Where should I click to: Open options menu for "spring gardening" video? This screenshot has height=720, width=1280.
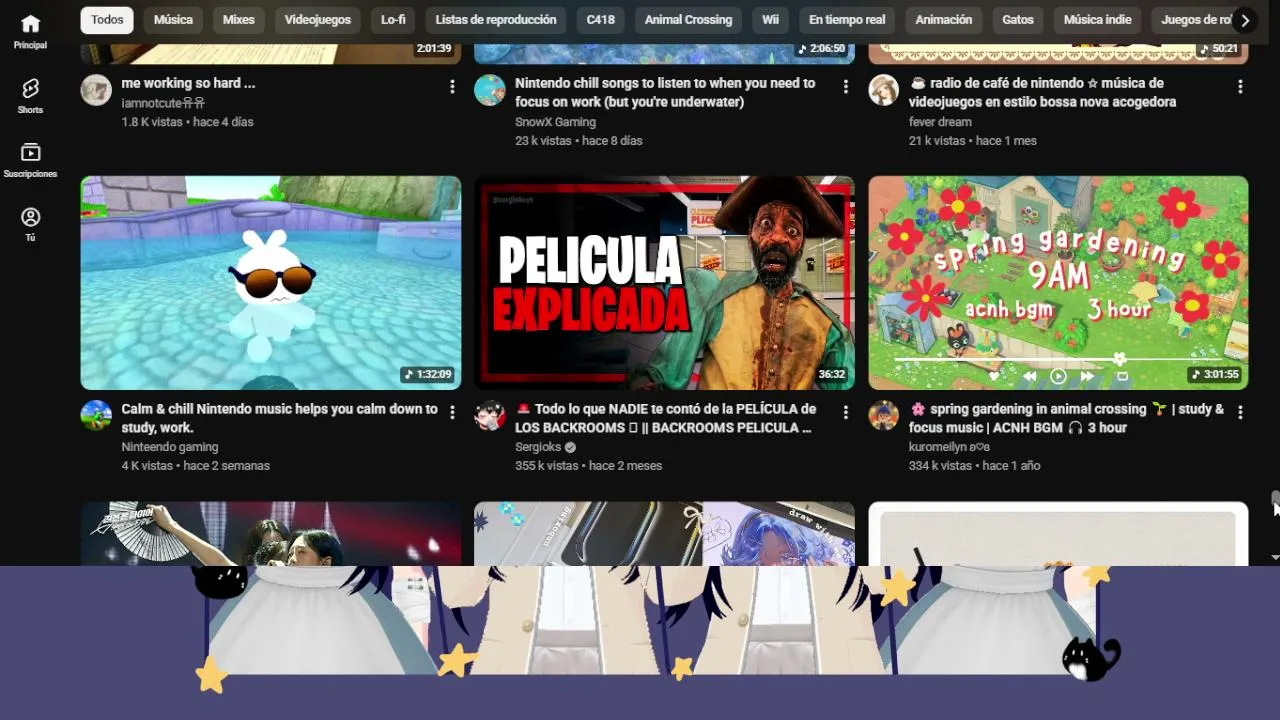point(1240,412)
